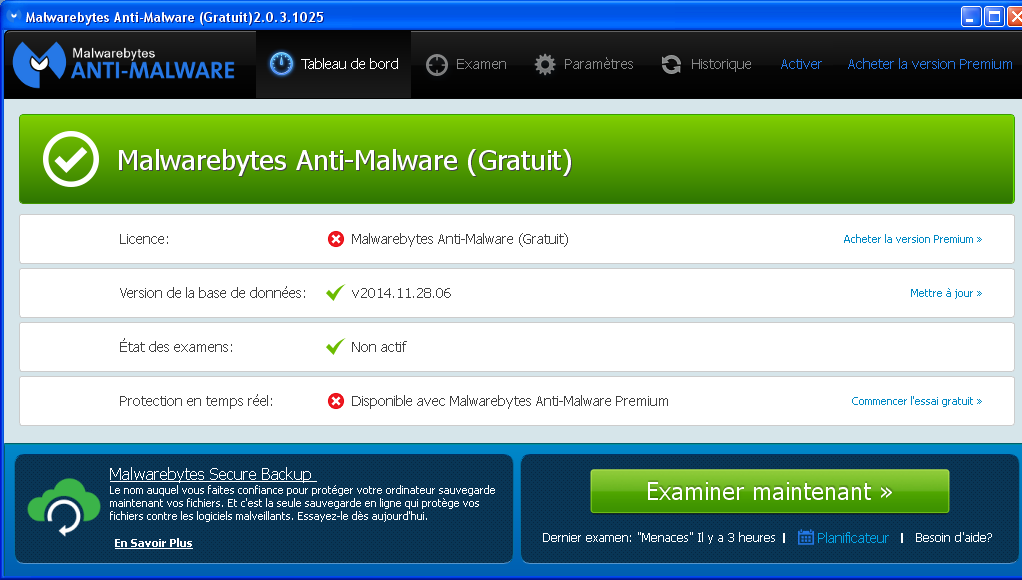Click the Planificateur calendar icon
Image resolution: width=1022 pixels, height=580 pixels.
(x=806, y=538)
